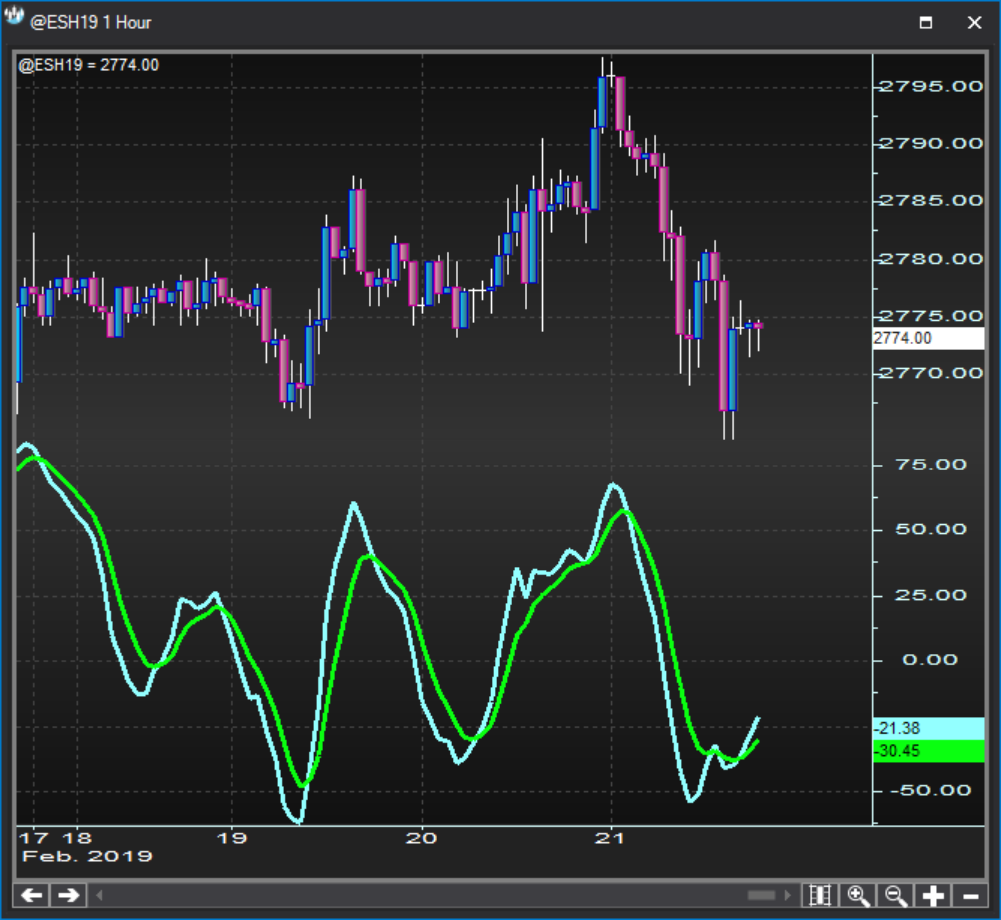This screenshot has height=920, width=1001.
Task: Click the 2775.00 price axis label
Action: pos(931,316)
